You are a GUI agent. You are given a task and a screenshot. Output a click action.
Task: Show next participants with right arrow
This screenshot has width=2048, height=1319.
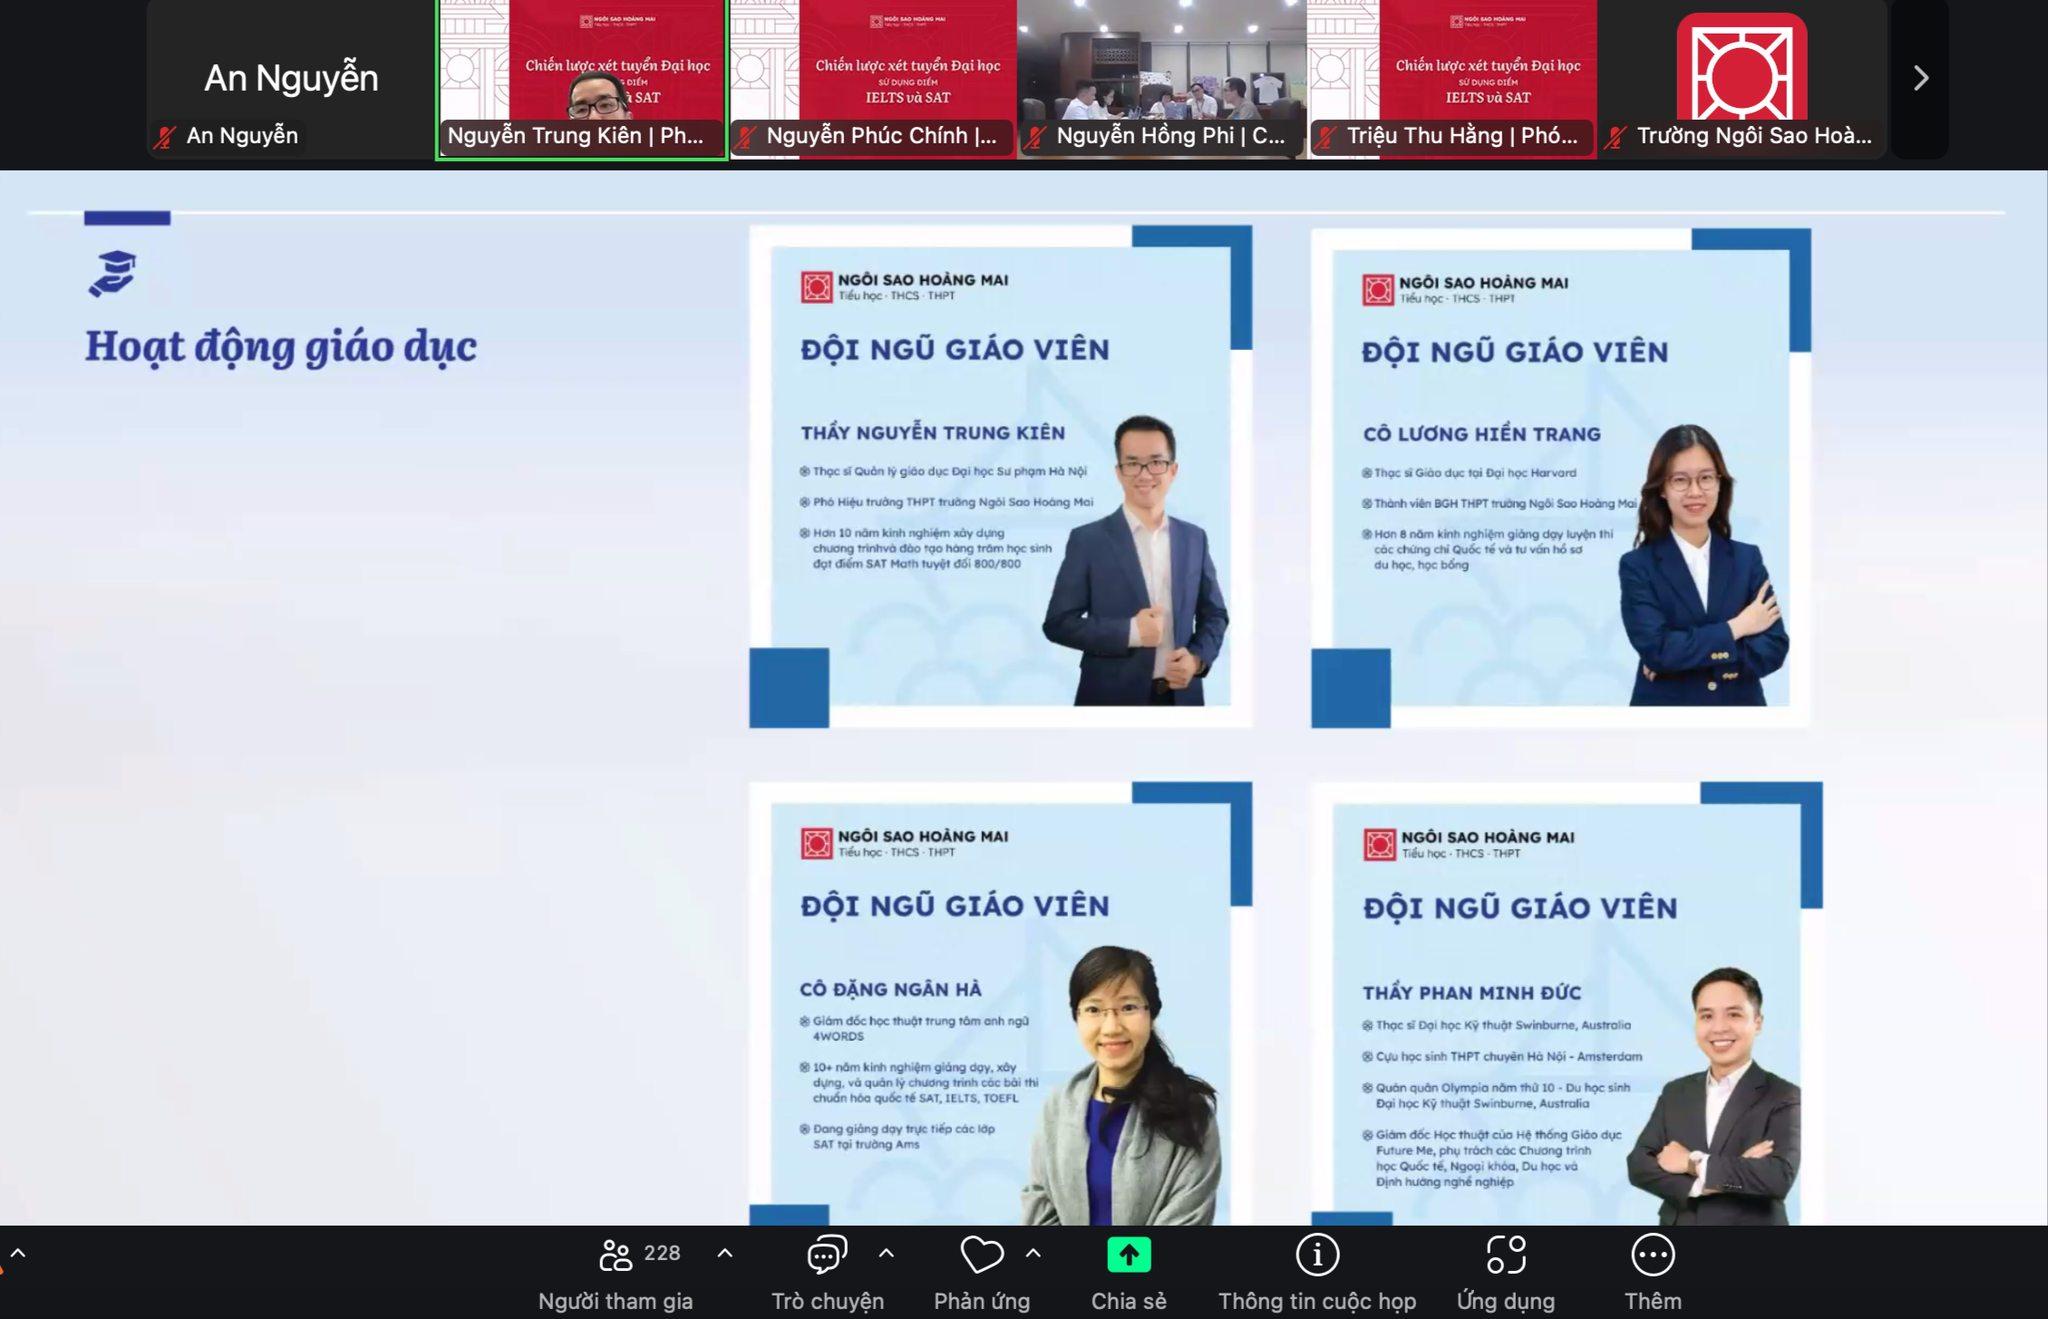(x=1920, y=78)
